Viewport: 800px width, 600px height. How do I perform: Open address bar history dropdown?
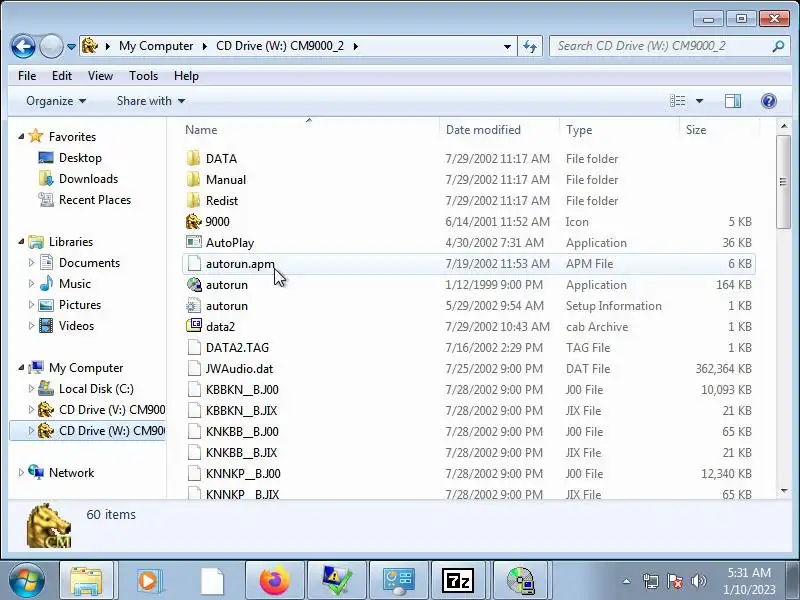coord(507,46)
